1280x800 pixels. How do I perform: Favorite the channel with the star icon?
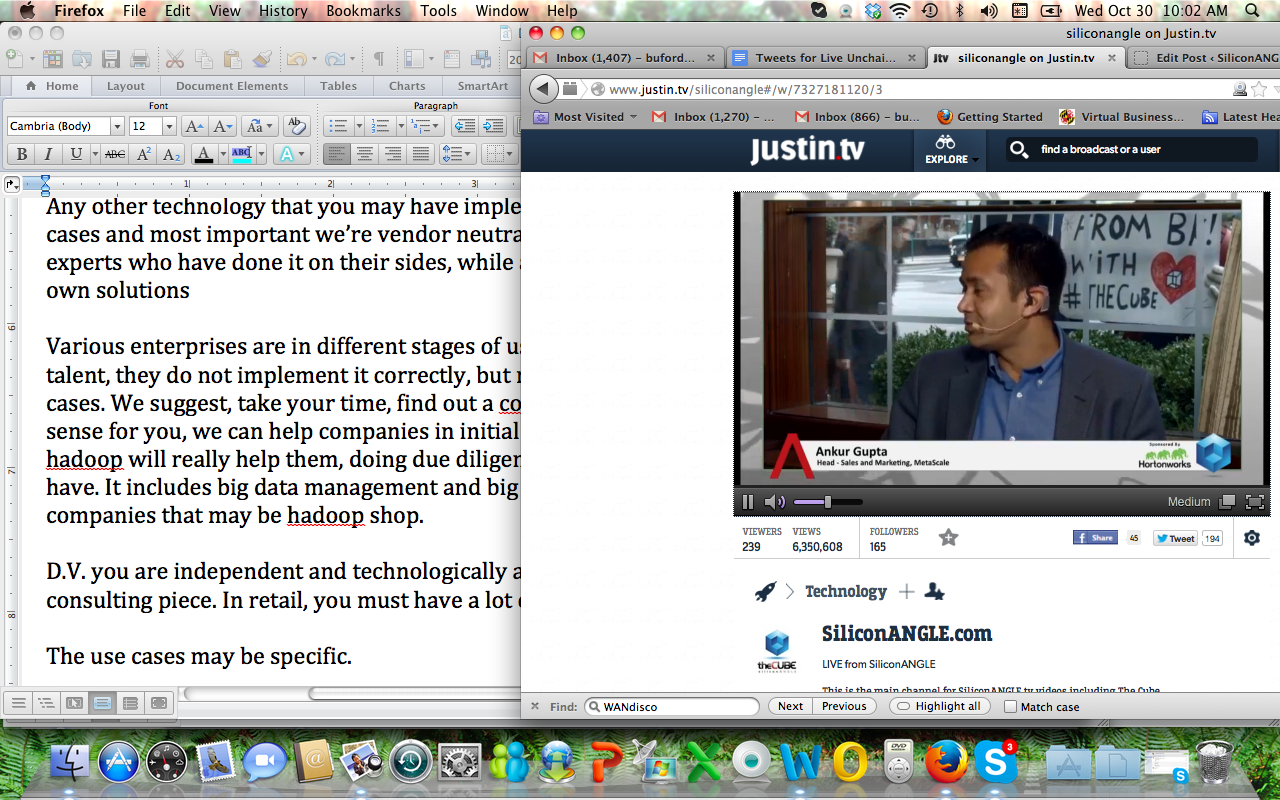point(949,538)
